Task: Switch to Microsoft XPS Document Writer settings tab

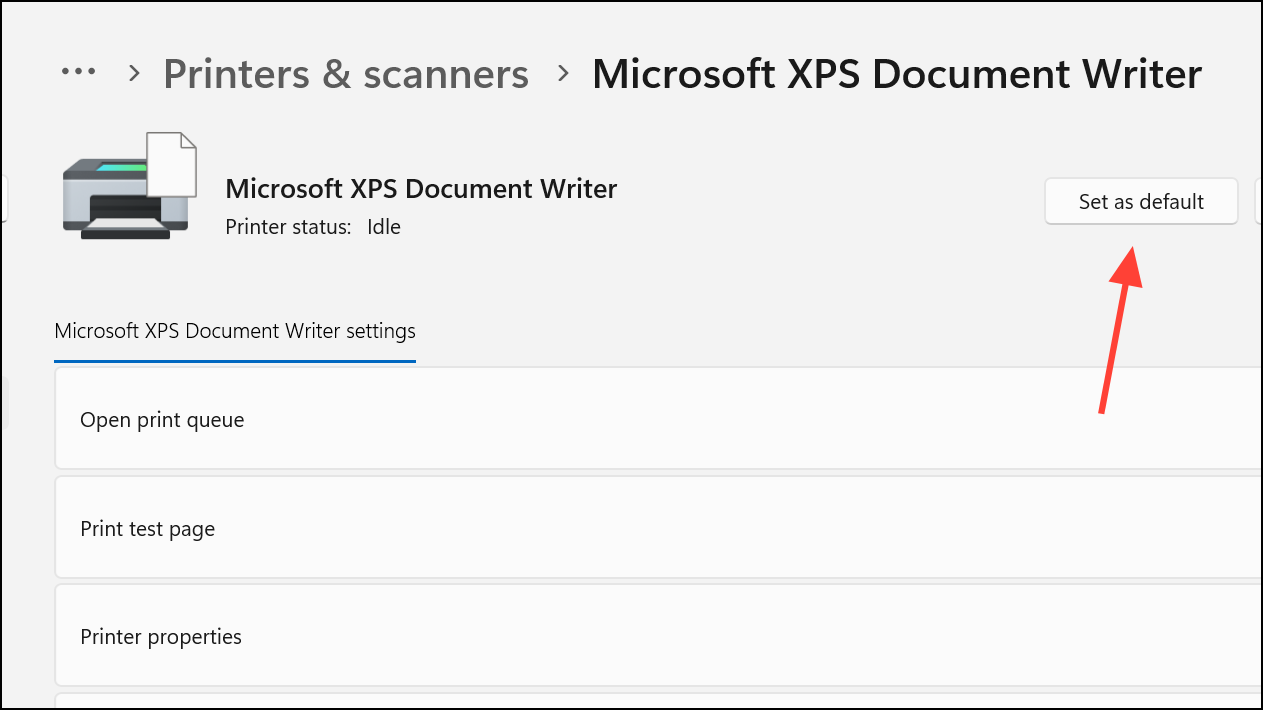Action: coord(234,330)
